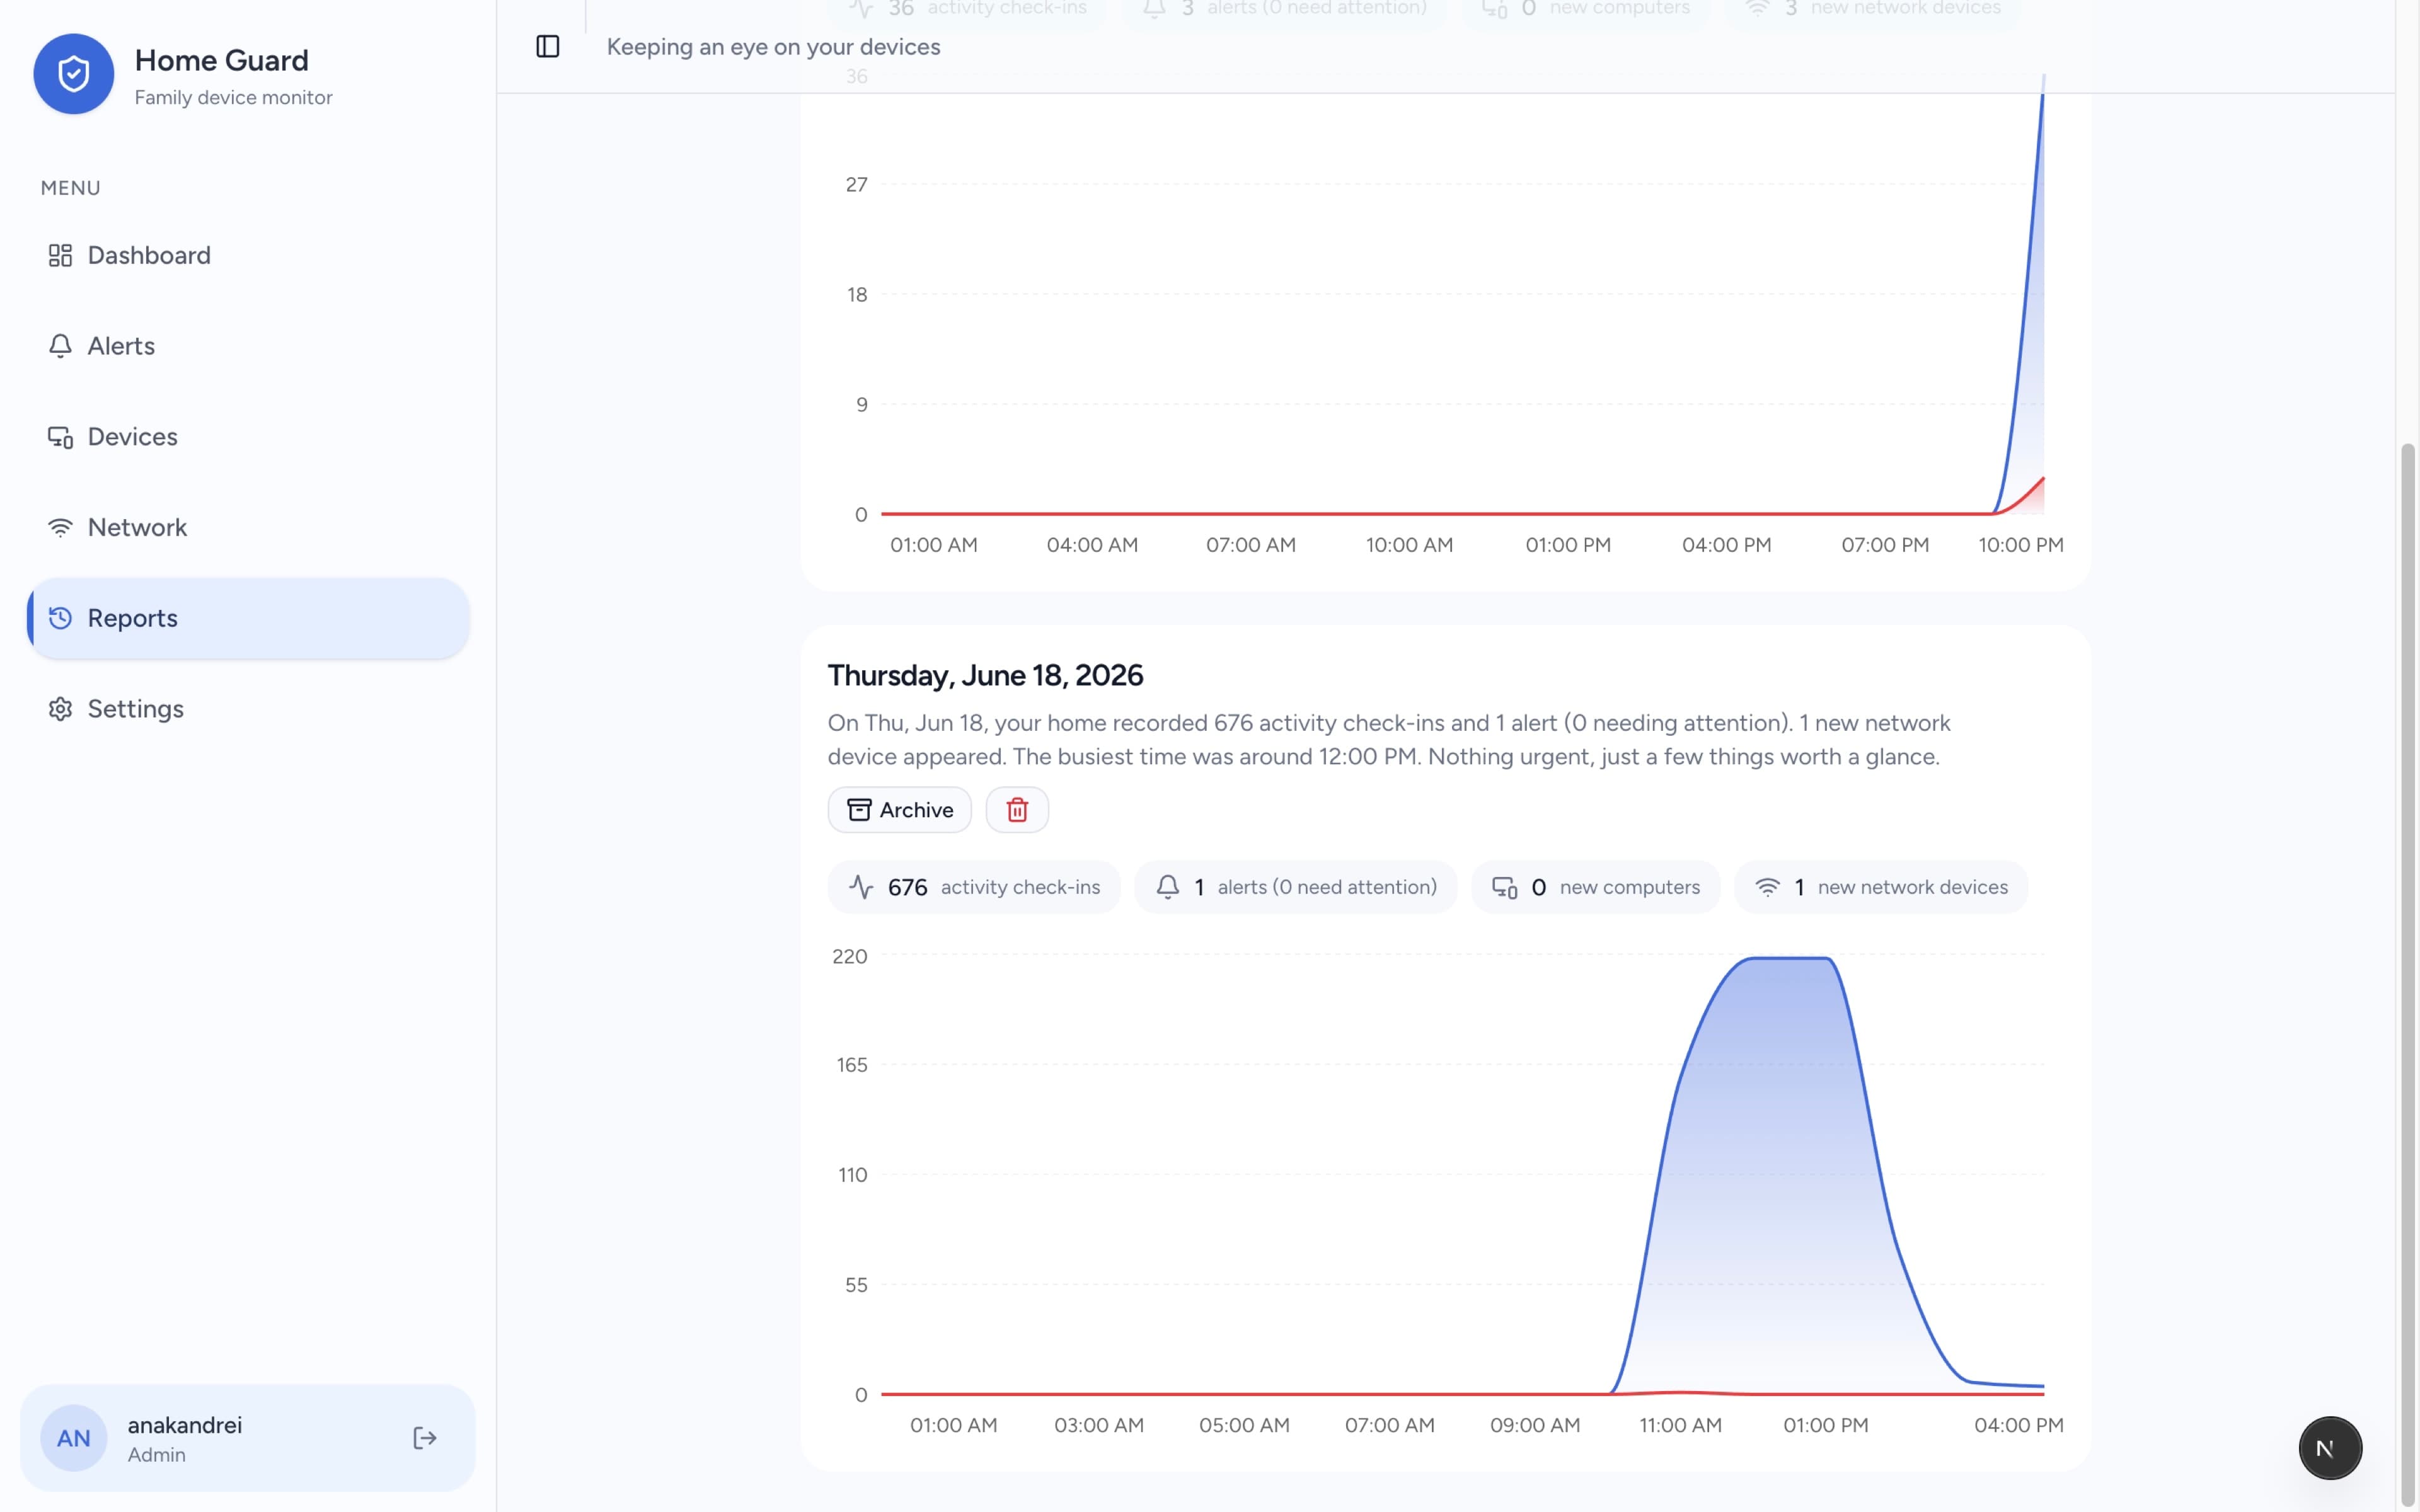Click the round N button at bottom right
The width and height of the screenshot is (2420, 1512).
pos(2329,1448)
